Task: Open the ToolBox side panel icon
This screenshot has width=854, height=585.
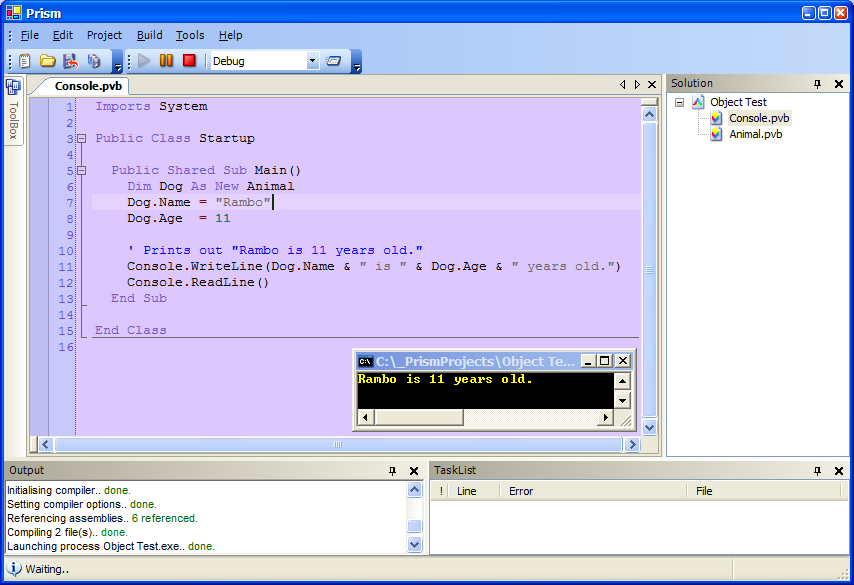Action: (13, 87)
